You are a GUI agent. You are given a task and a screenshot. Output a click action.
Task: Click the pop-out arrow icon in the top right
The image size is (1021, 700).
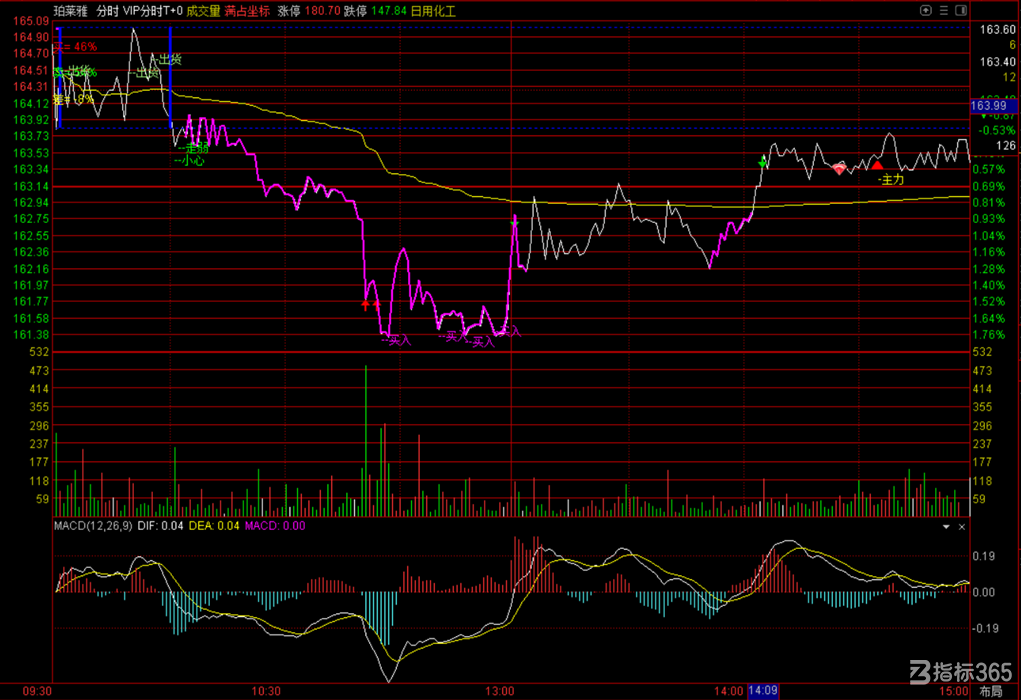click(x=925, y=10)
